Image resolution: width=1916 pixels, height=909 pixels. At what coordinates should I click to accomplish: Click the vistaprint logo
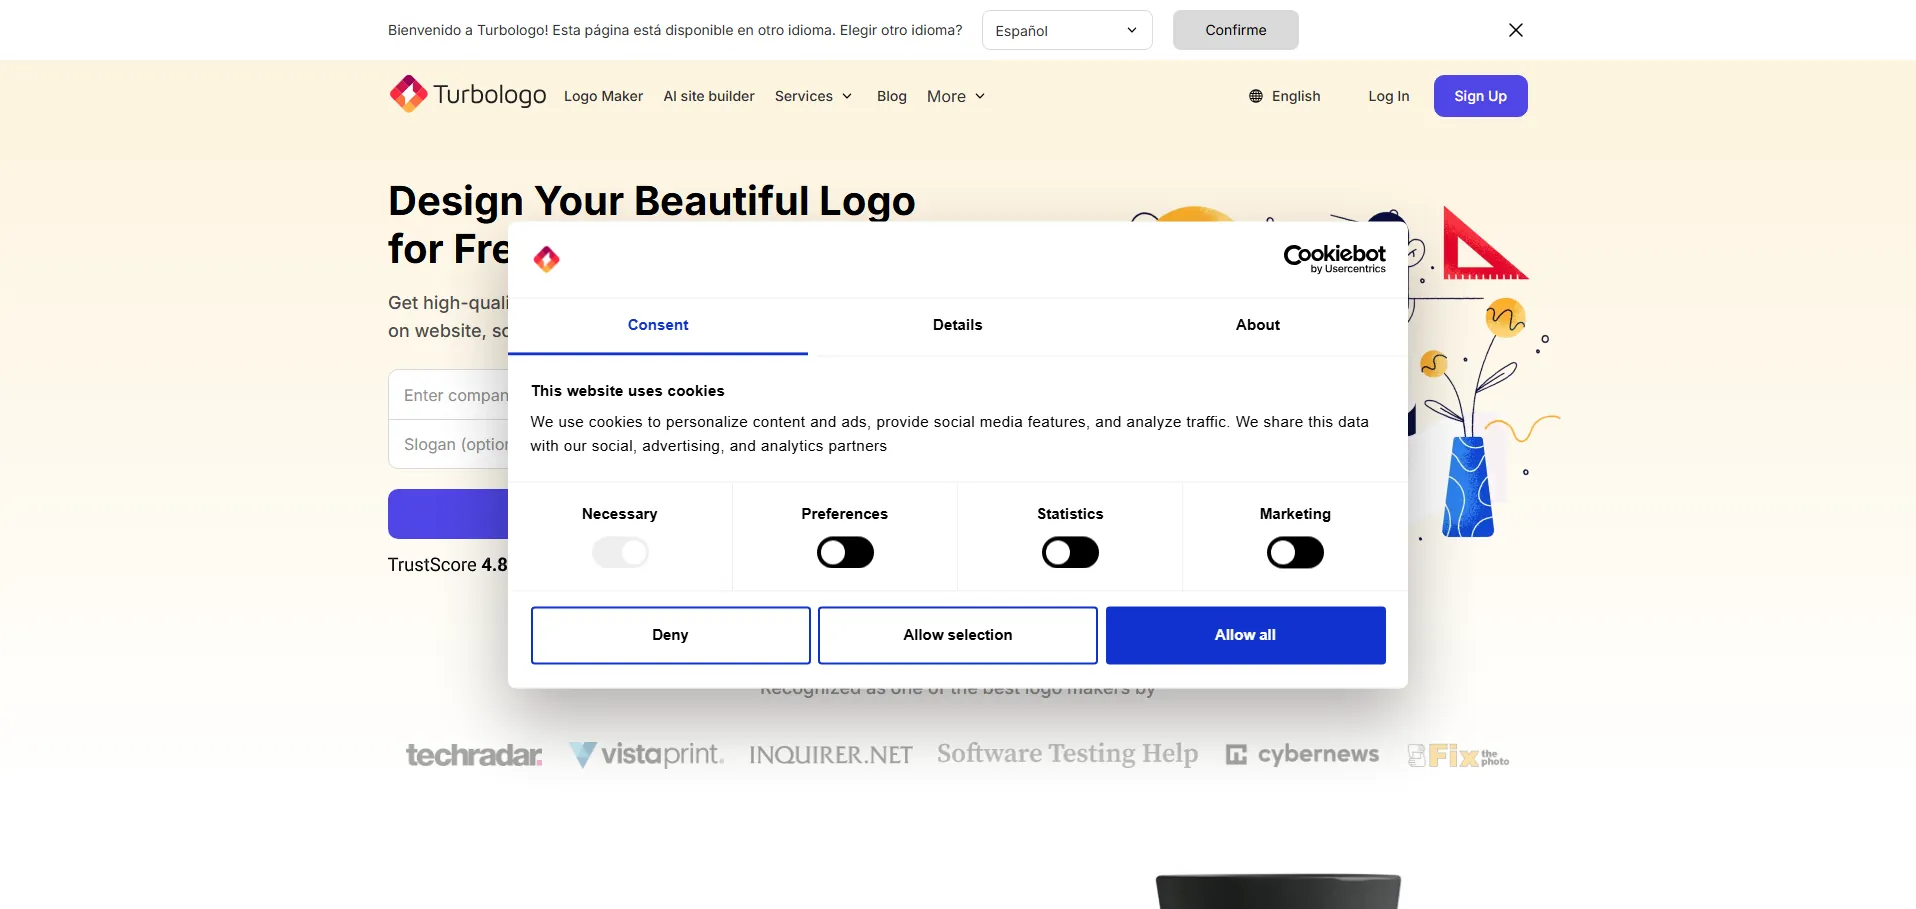(646, 755)
